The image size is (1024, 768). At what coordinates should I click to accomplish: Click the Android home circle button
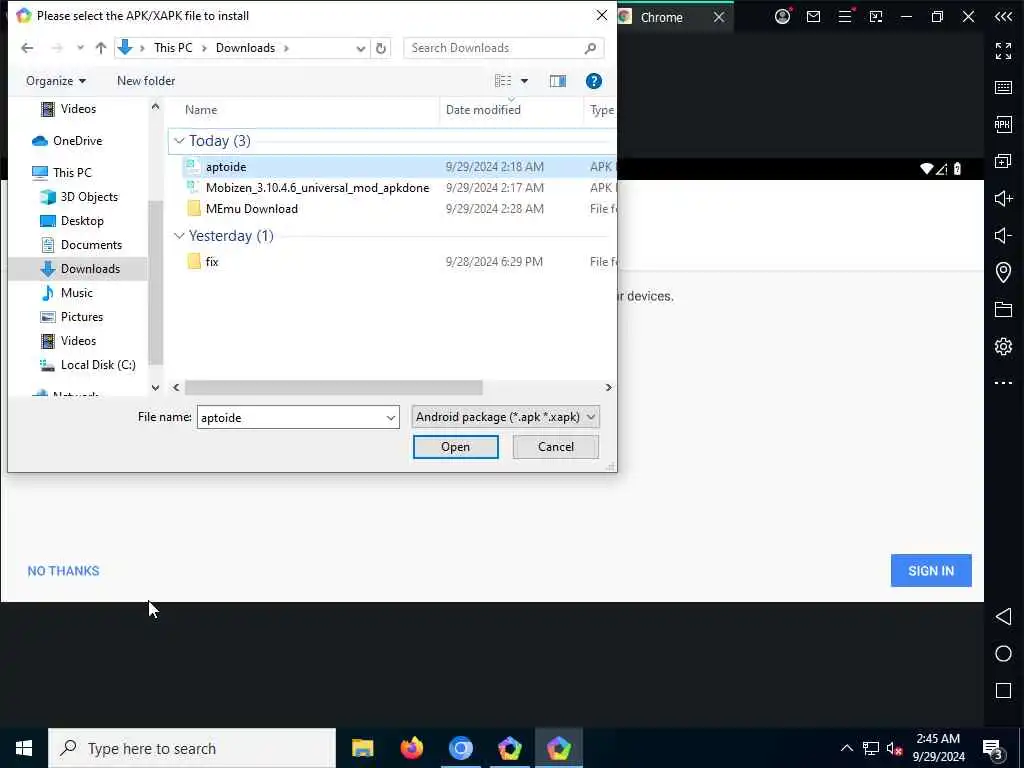[x=1003, y=654]
